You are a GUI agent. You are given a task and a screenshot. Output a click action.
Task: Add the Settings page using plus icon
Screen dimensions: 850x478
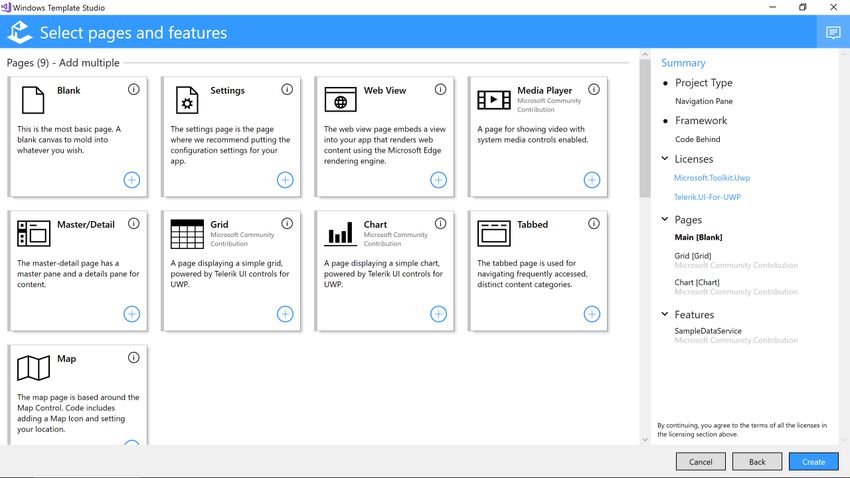285,180
